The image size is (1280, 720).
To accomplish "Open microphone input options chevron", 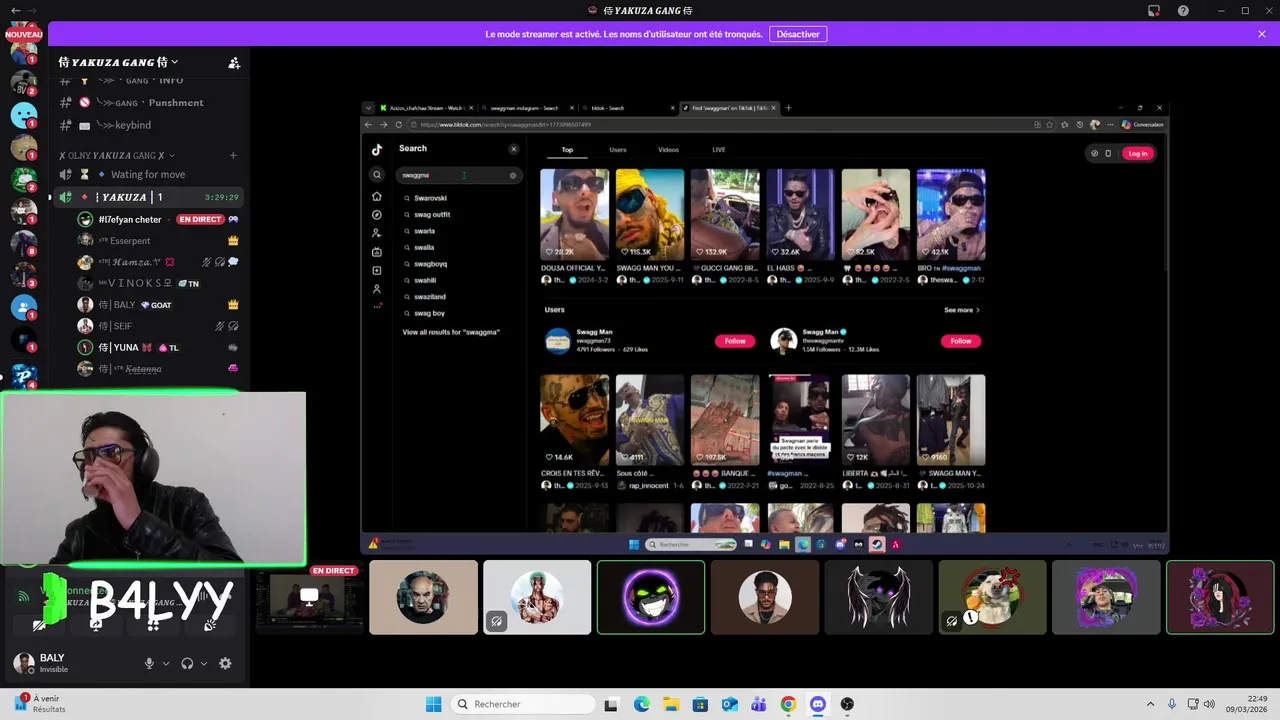I will pos(166,663).
